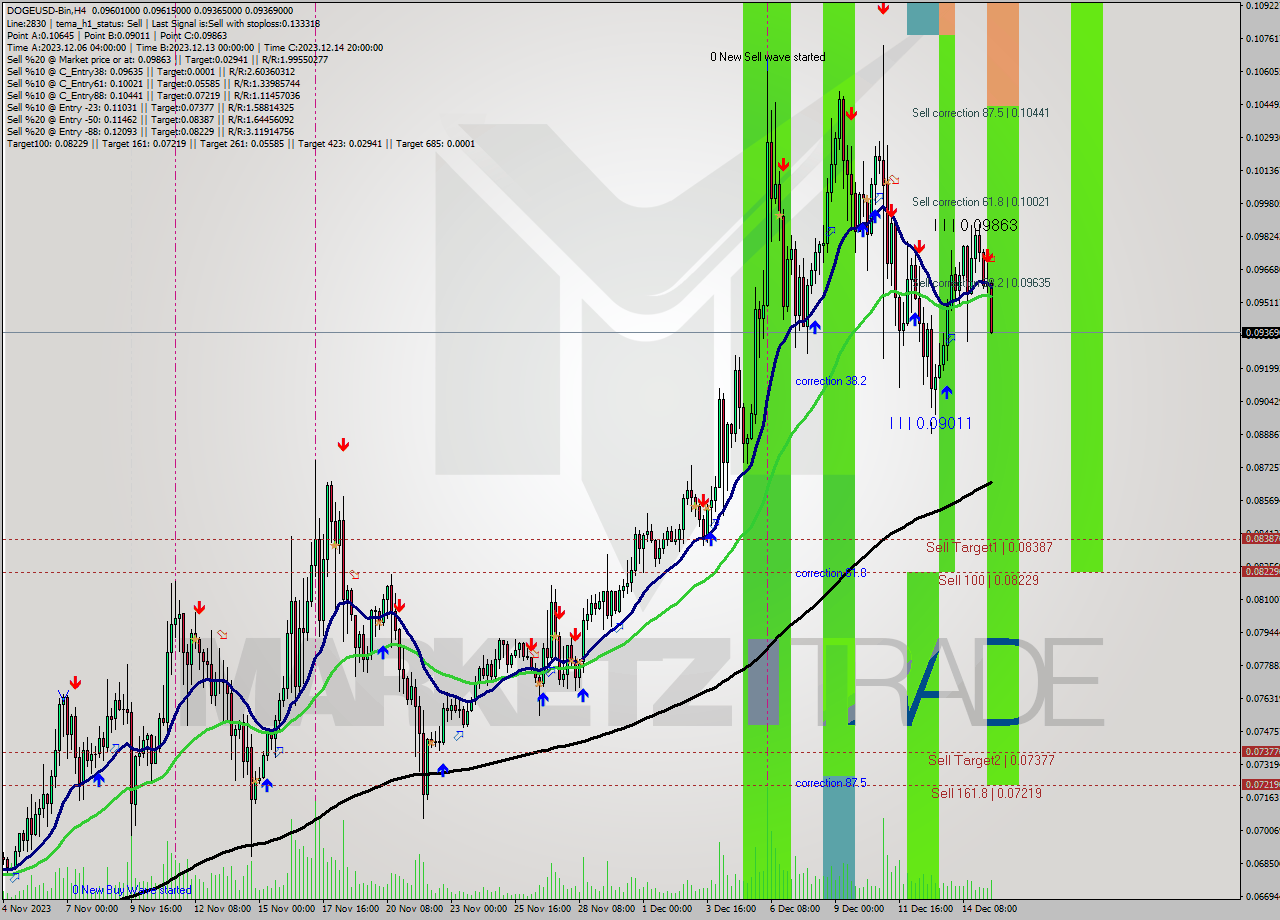Click the '20 Nov 08:00' time axis label
This screenshot has height=920, width=1280.
(414, 909)
